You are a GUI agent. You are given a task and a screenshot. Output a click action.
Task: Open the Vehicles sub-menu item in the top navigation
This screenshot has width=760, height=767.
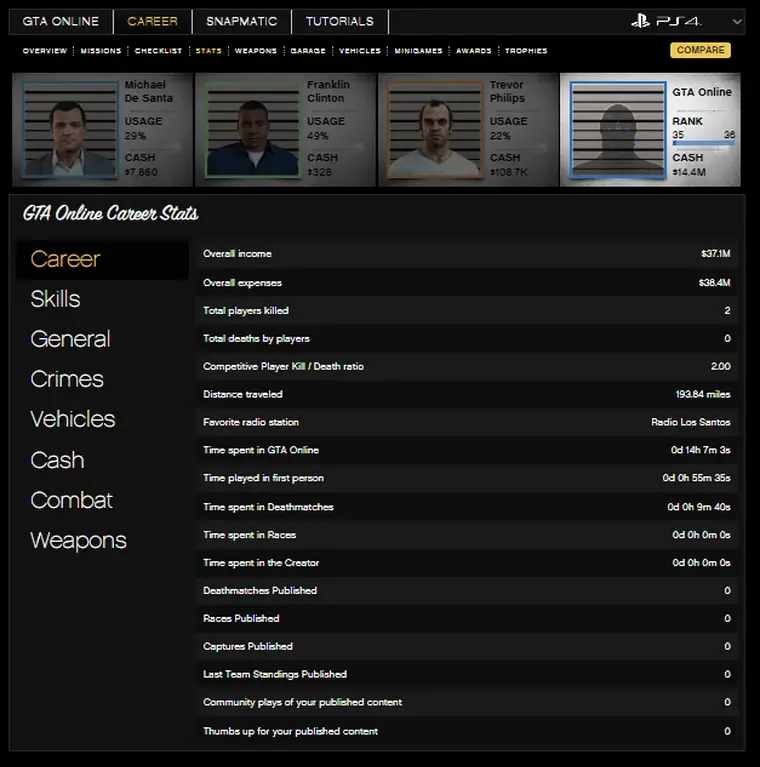click(360, 51)
